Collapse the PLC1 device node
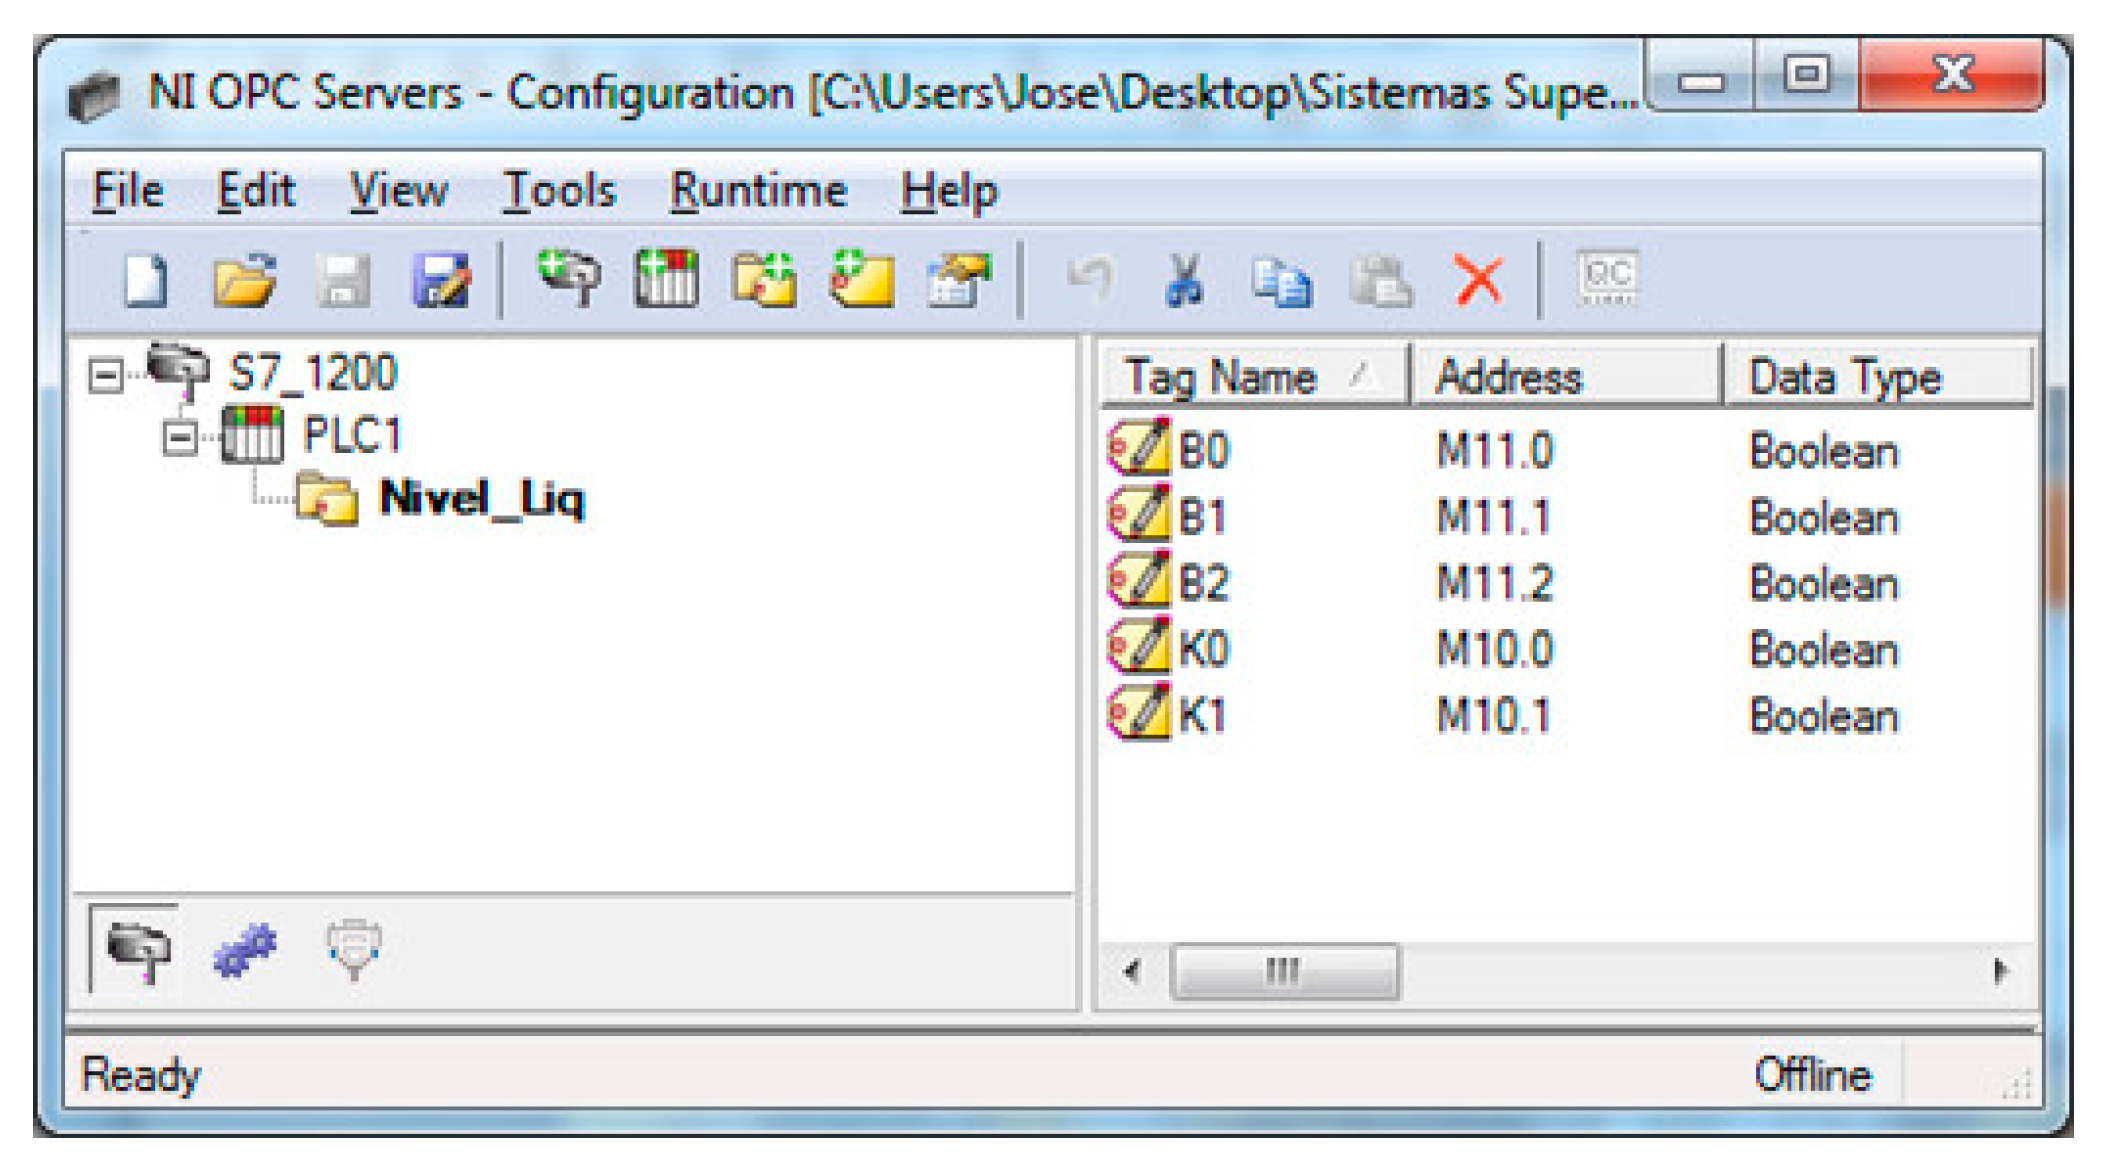This screenshot has height=1168, width=2103. [x=180, y=438]
